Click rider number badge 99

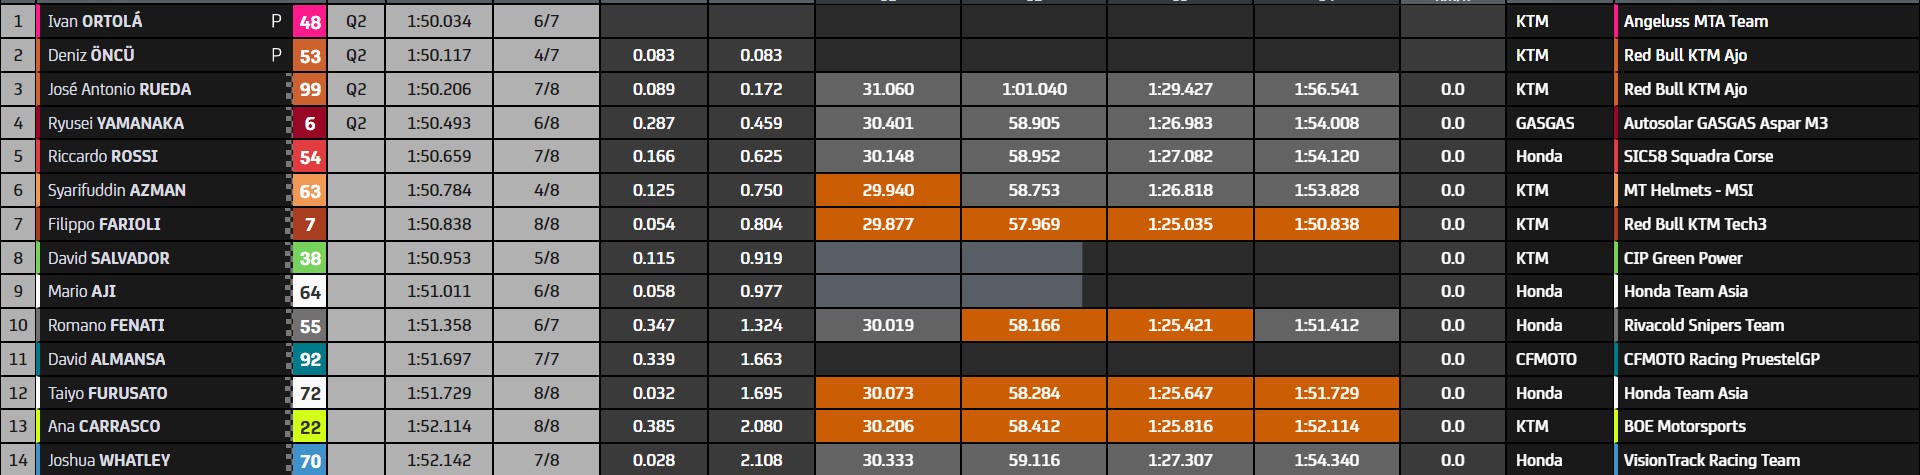(x=310, y=89)
